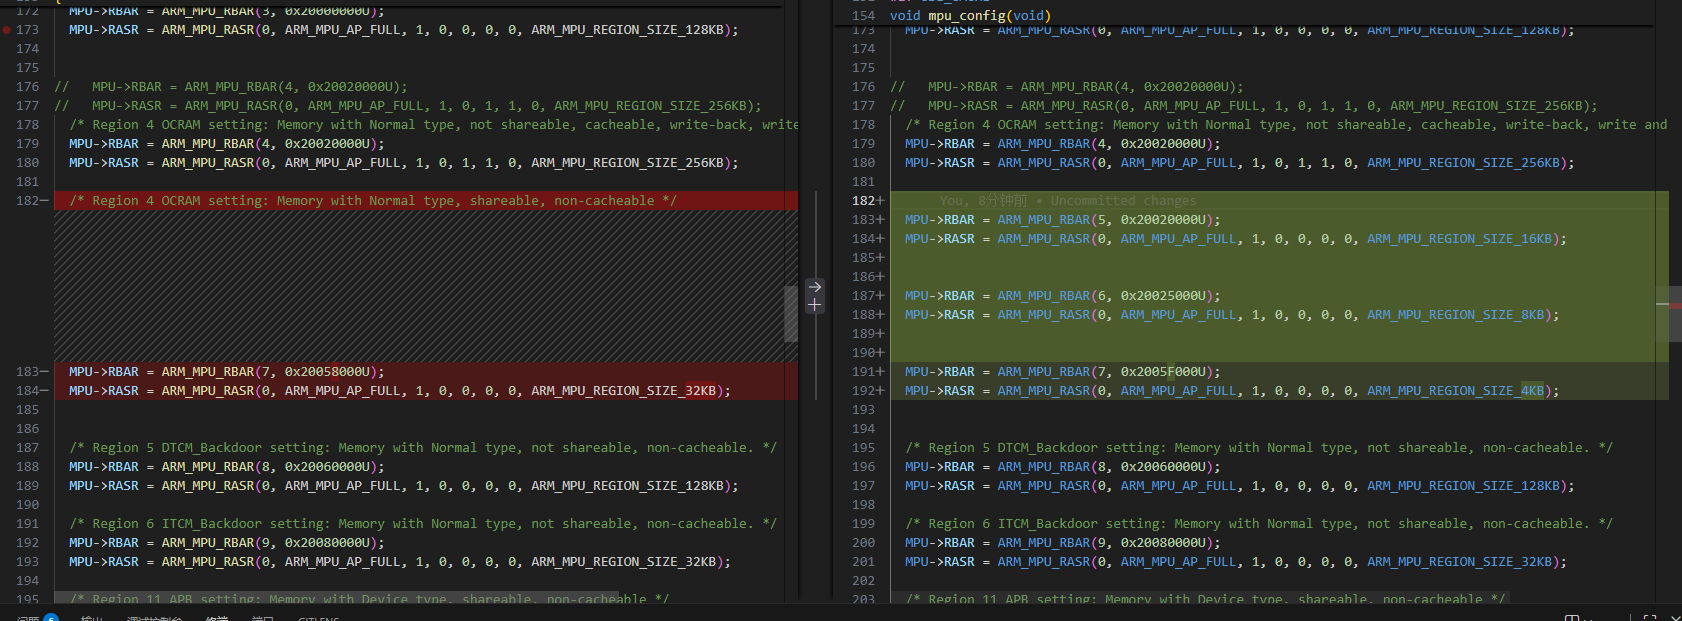This screenshot has width=1682, height=621.
Task: Click ARM_MPU_REGION_SIZE_128KB on left line 173
Action: coord(627,30)
